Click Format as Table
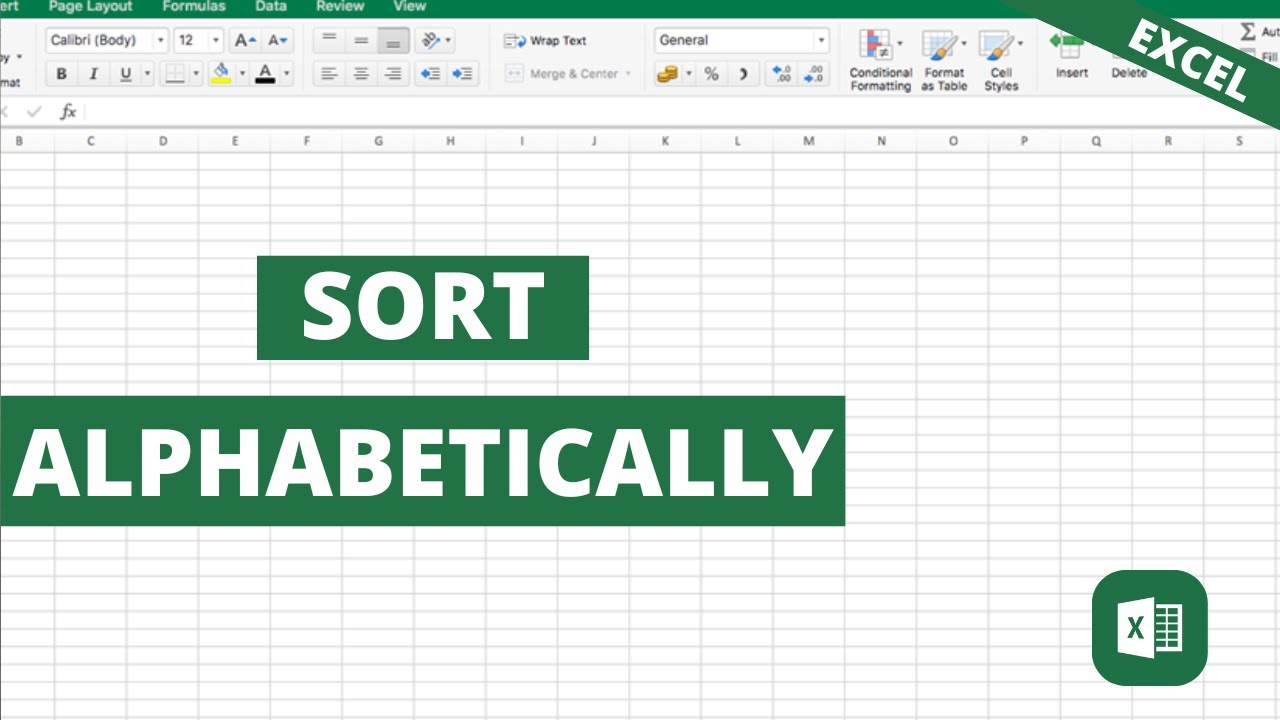Image resolution: width=1280 pixels, height=720 pixels. pos(943,60)
